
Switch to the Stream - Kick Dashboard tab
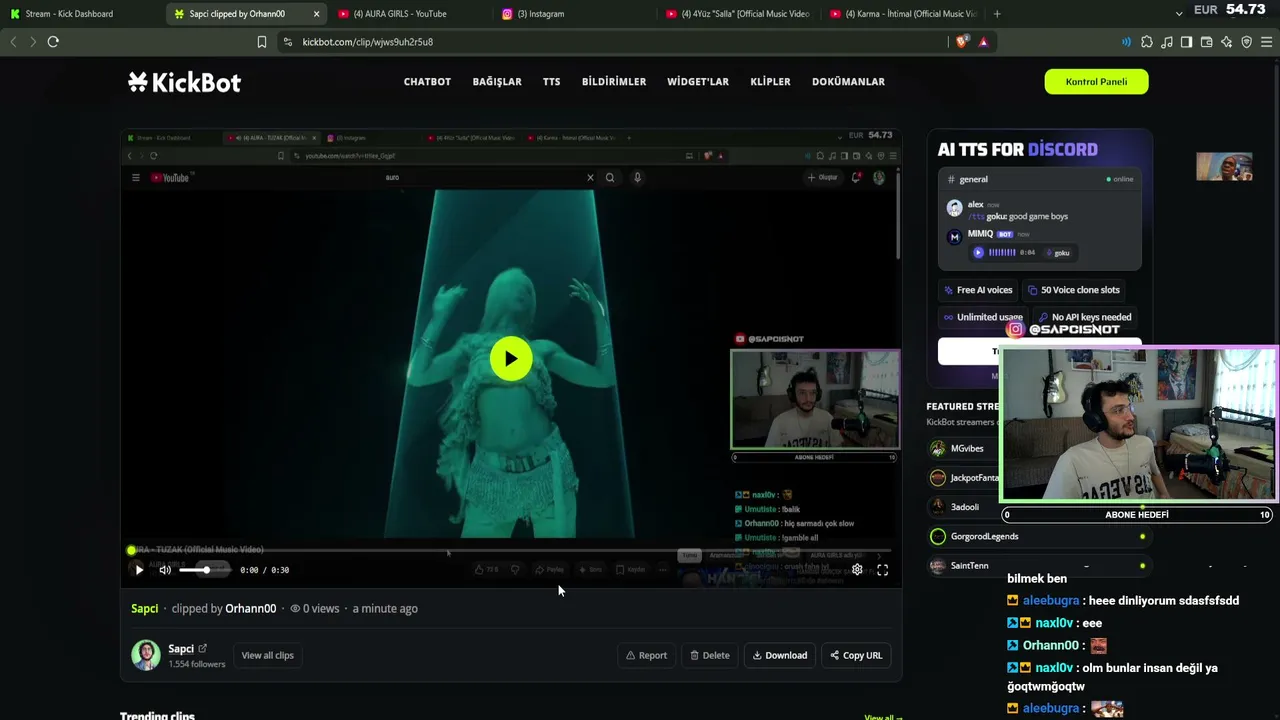82,14
